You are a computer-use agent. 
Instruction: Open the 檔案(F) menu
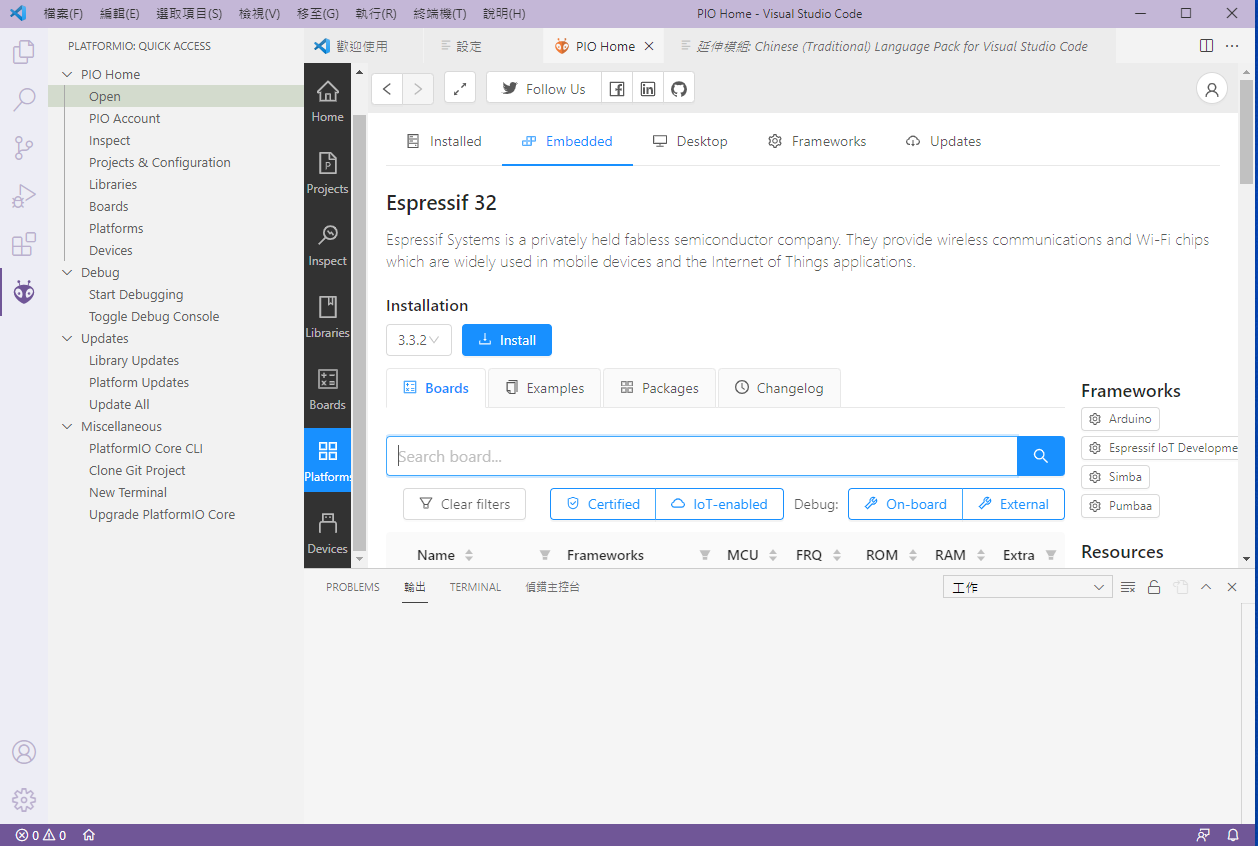coord(63,14)
